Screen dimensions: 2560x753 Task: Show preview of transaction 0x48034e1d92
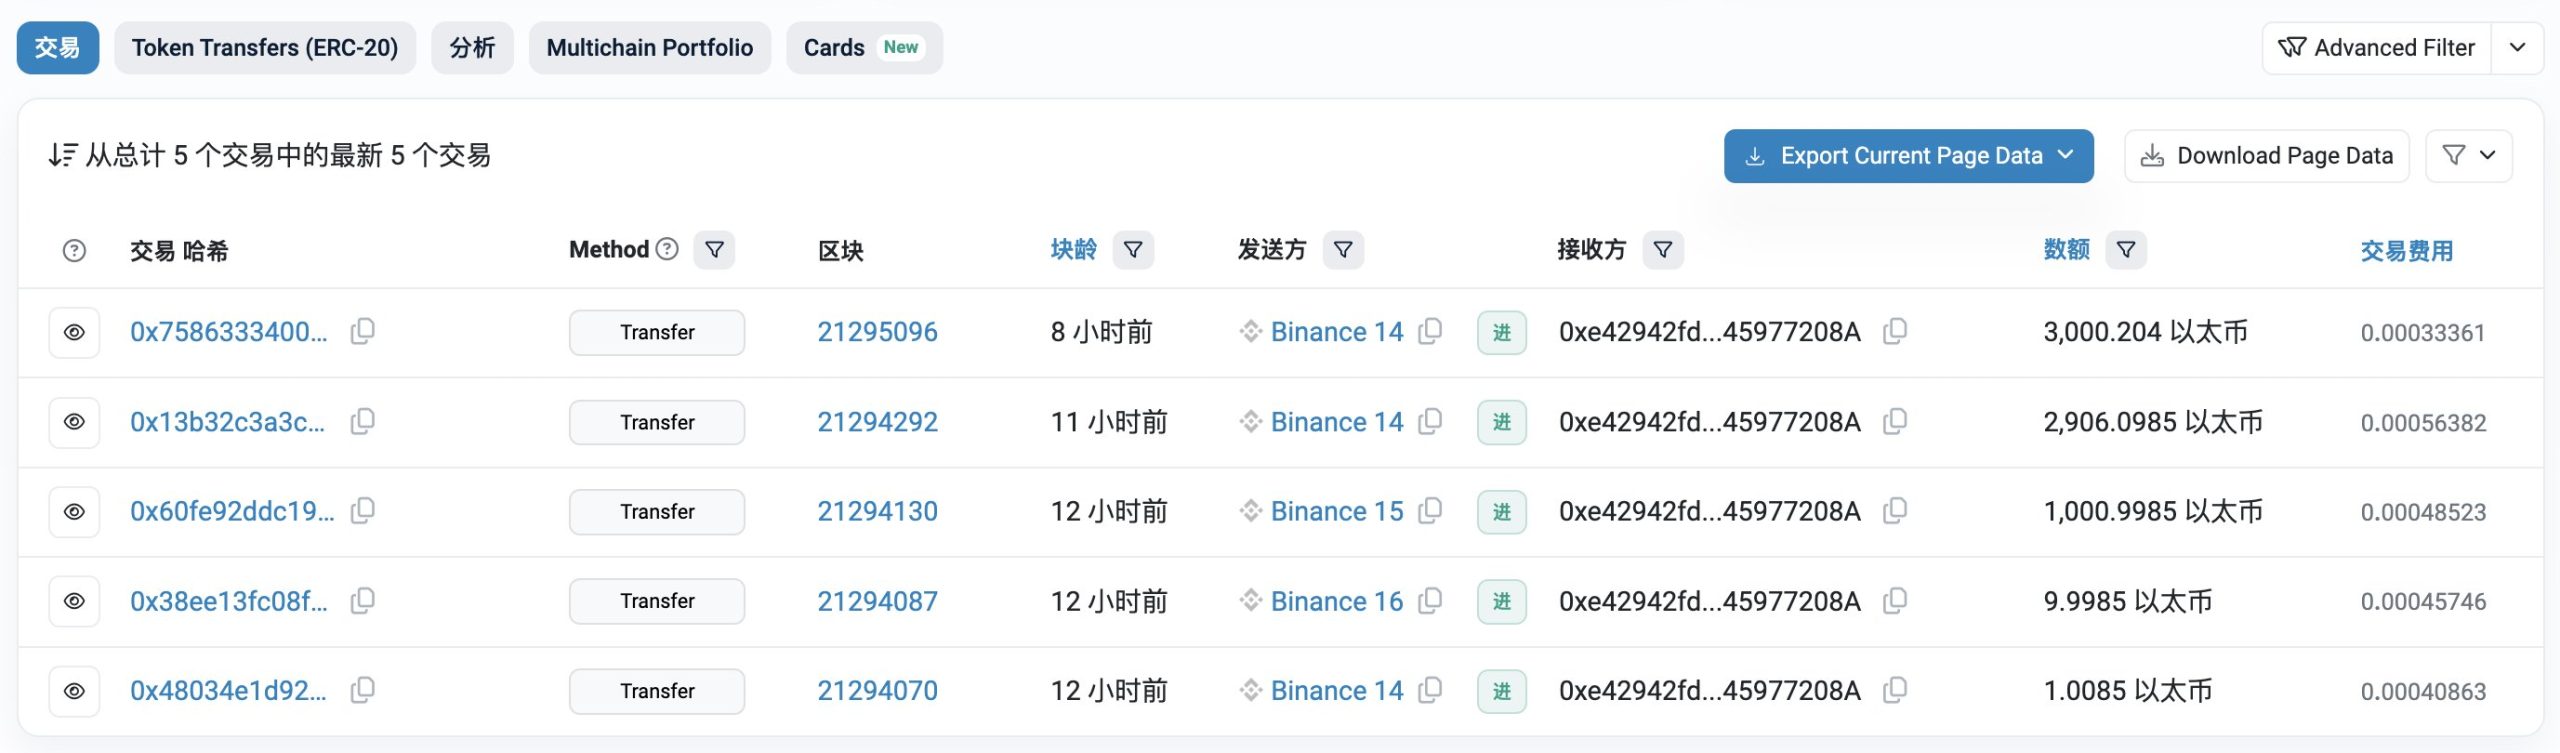pyautogui.click(x=74, y=691)
